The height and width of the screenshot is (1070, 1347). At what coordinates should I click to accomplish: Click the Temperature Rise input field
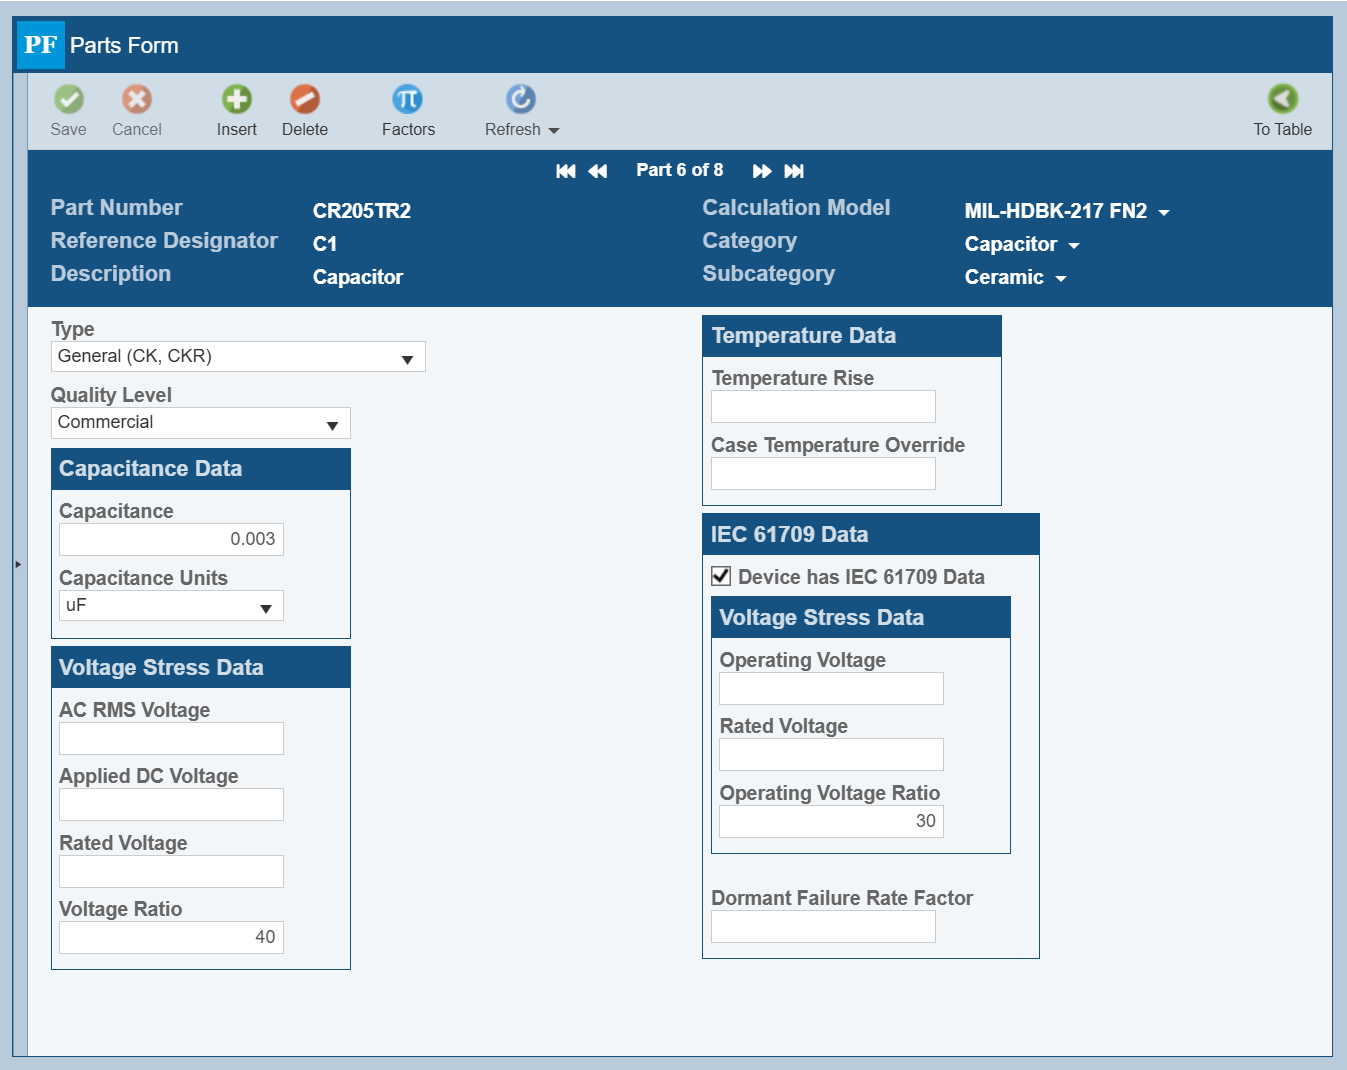[823, 407]
